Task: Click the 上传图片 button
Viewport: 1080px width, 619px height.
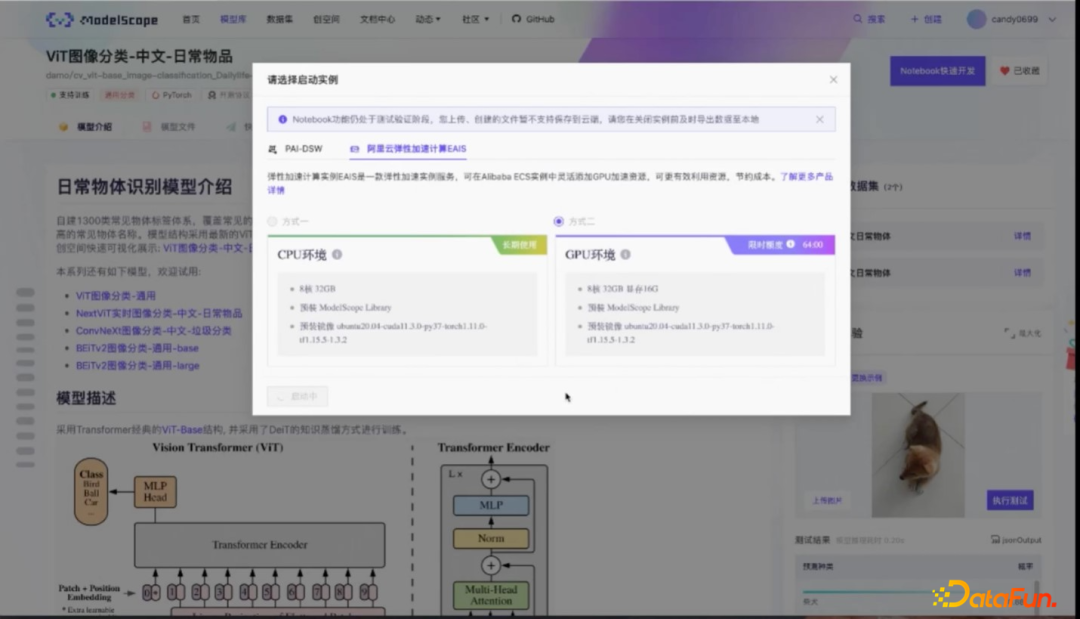Action: click(827, 501)
